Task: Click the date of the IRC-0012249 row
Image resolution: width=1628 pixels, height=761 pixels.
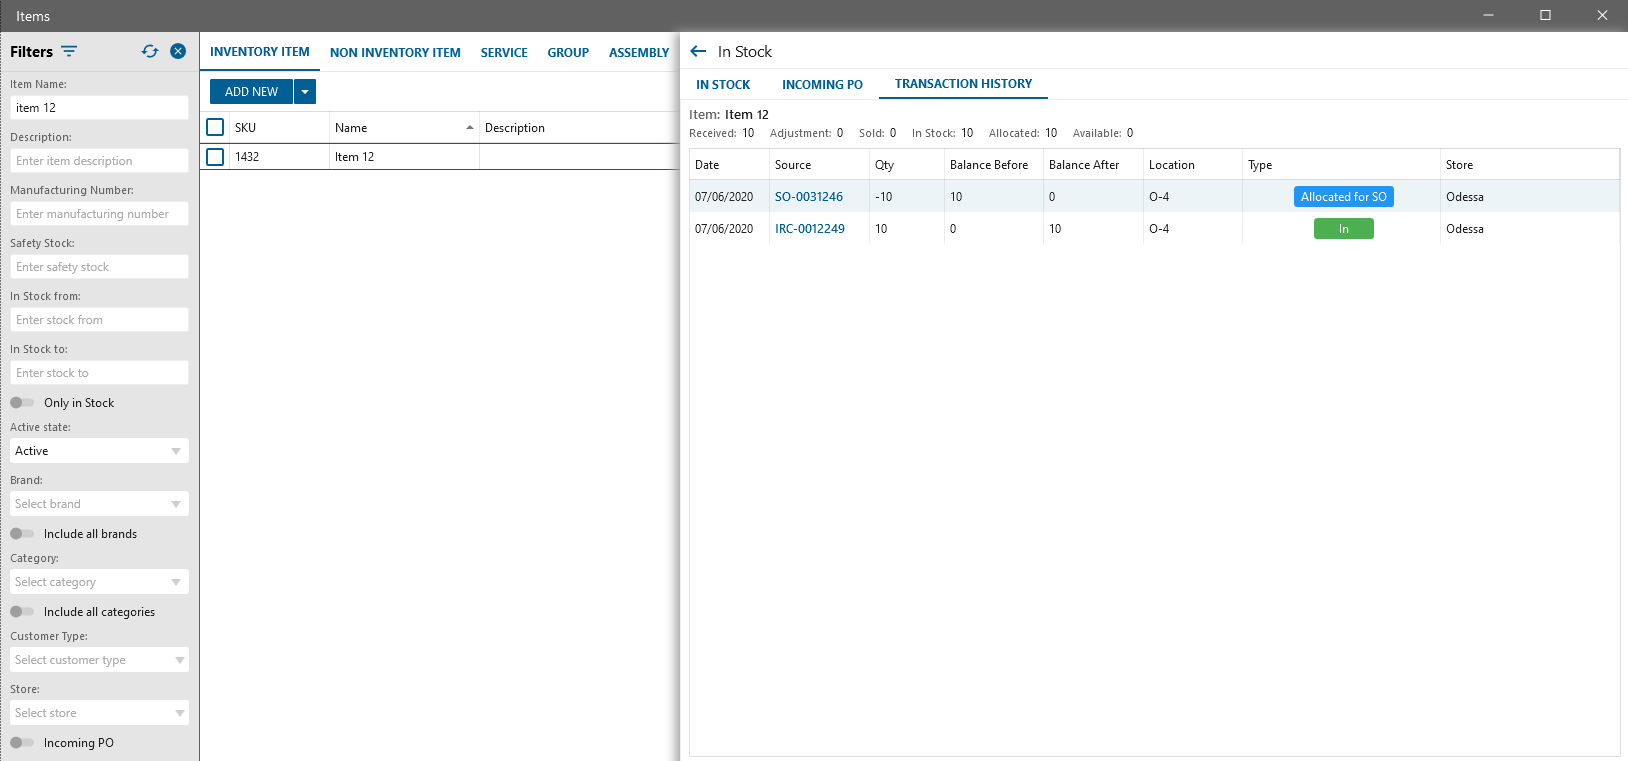Action: [x=729, y=229]
